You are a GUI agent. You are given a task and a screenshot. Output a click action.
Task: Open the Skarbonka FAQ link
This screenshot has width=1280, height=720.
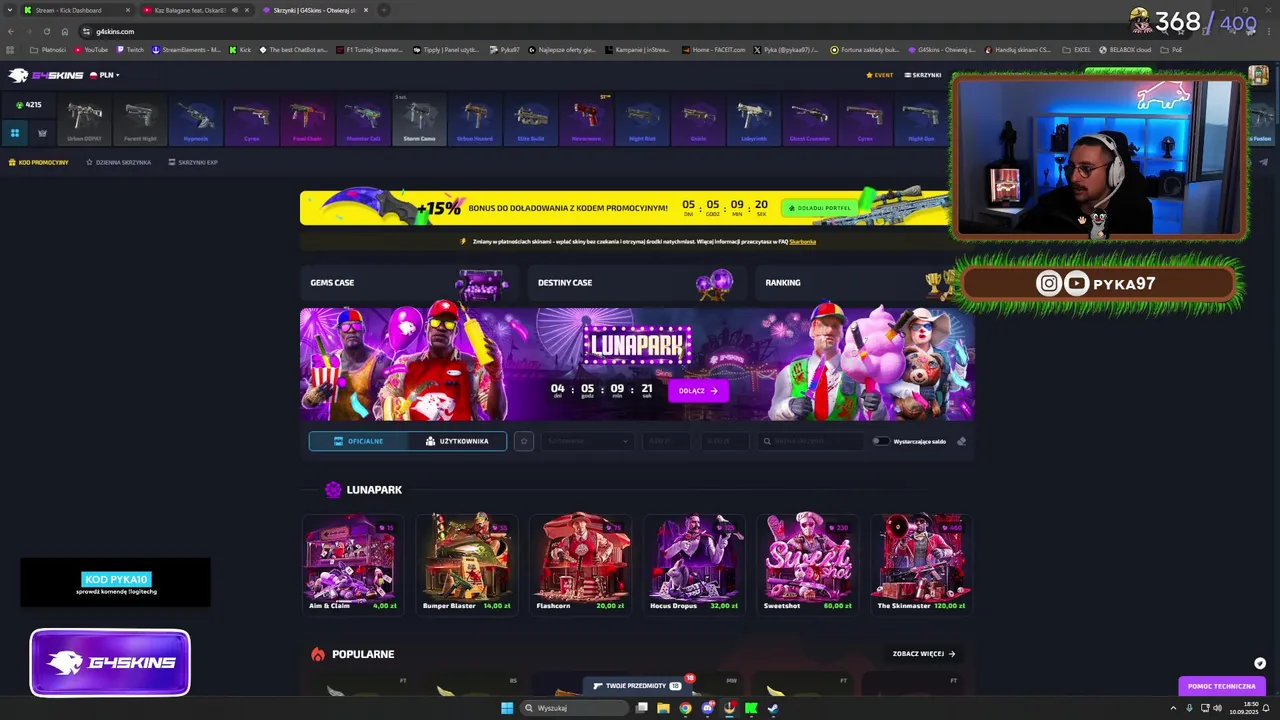click(x=802, y=241)
